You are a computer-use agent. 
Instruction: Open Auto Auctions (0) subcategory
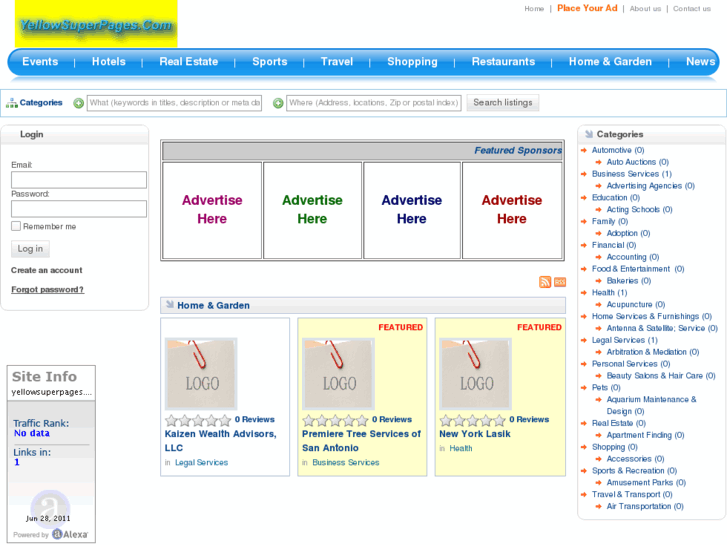(638, 162)
